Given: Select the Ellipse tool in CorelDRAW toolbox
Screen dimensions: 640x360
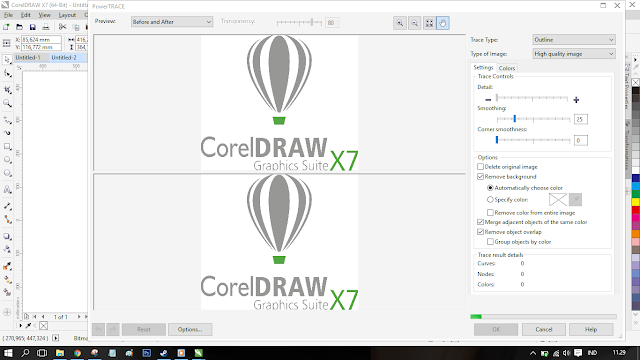Looking at the screenshot, I should click(7, 160).
